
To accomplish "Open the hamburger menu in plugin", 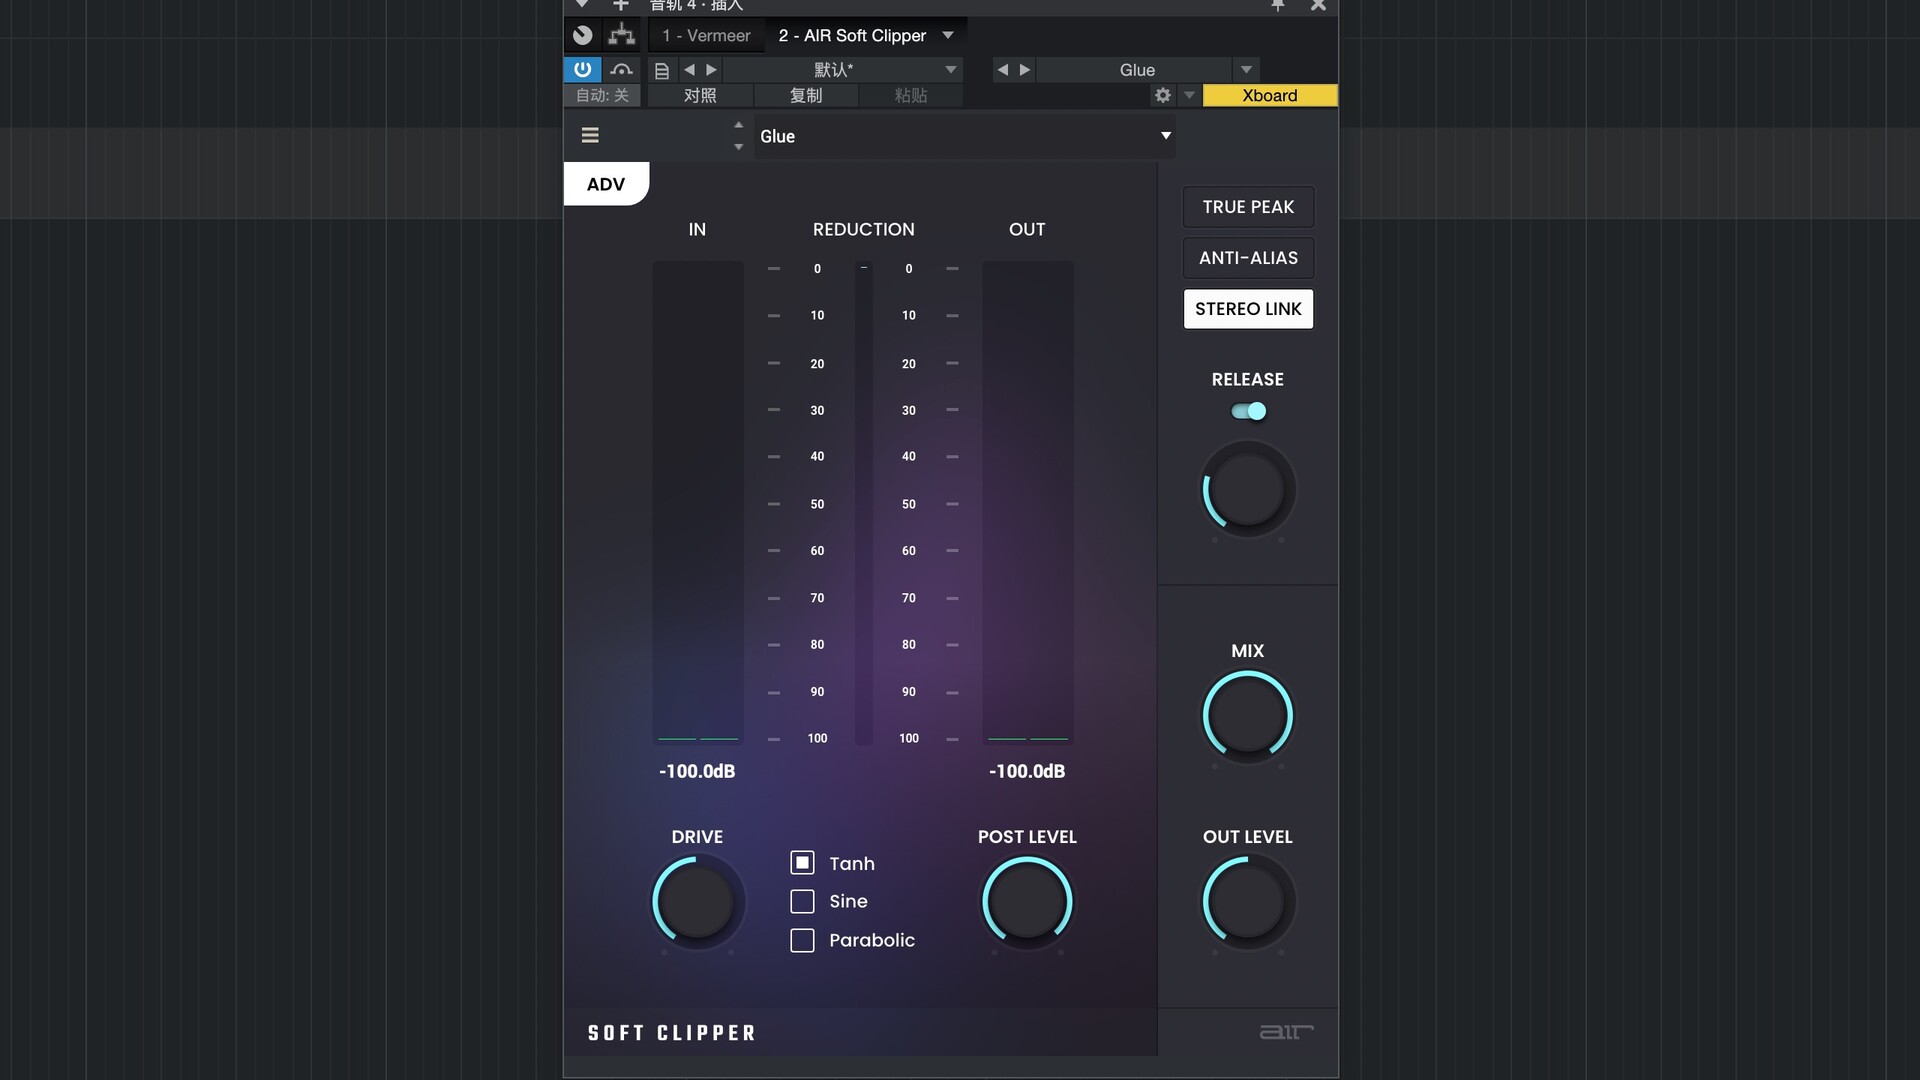I will click(590, 135).
